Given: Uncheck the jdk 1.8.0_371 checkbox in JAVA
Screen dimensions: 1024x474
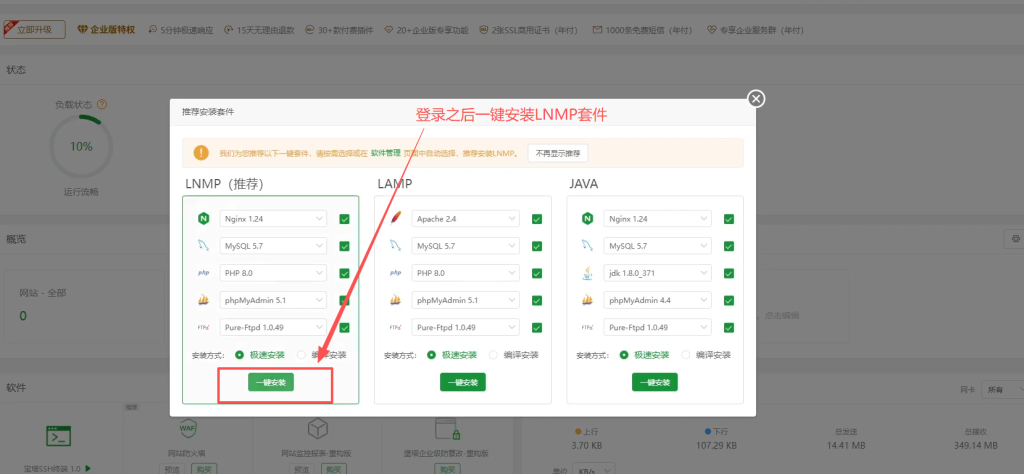Looking at the screenshot, I should click(x=729, y=274).
